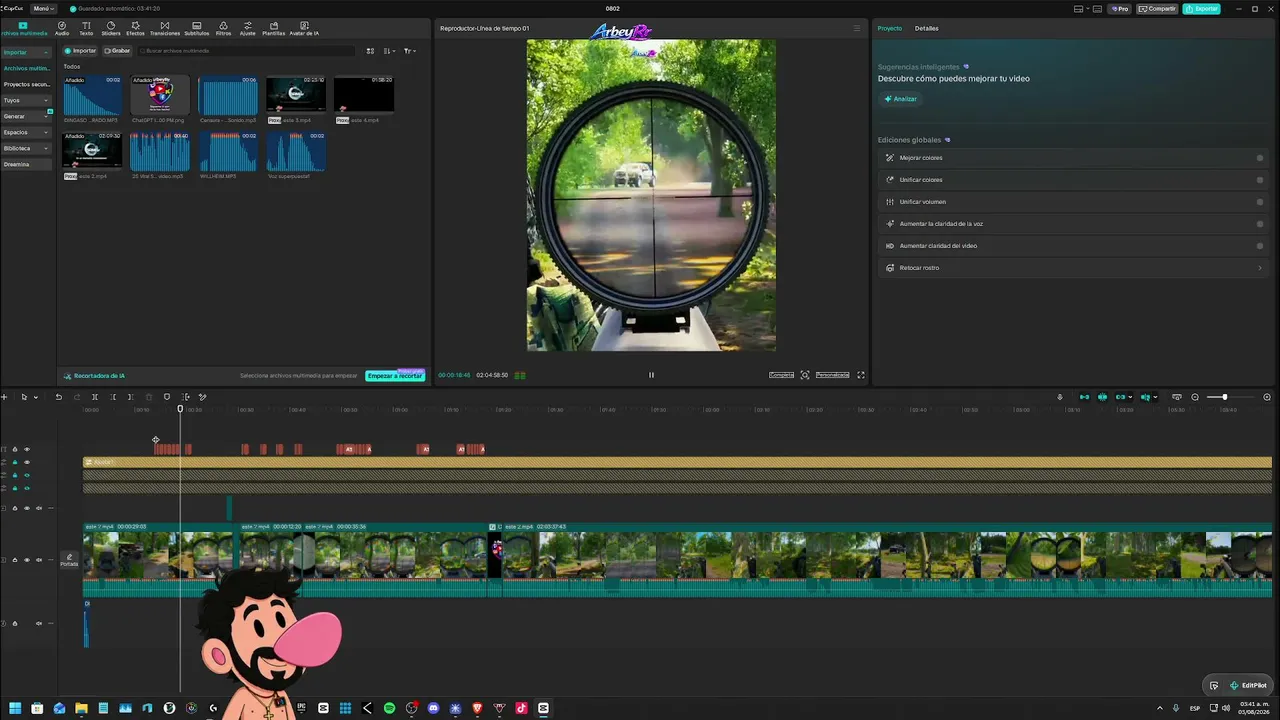Click the Buscar archivos multimedia search field
This screenshot has width=1280, height=720.
[x=246, y=51]
